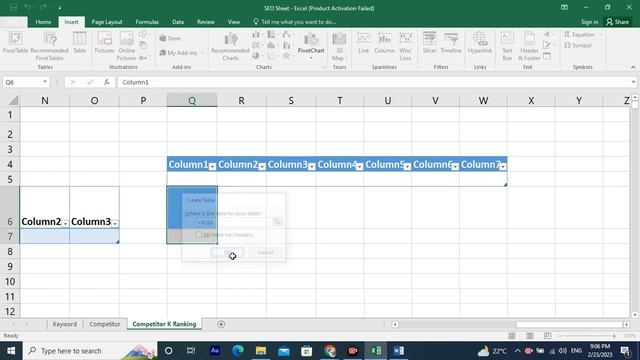Open the View tab
Screen dimensions: 640x360
(234, 22)
